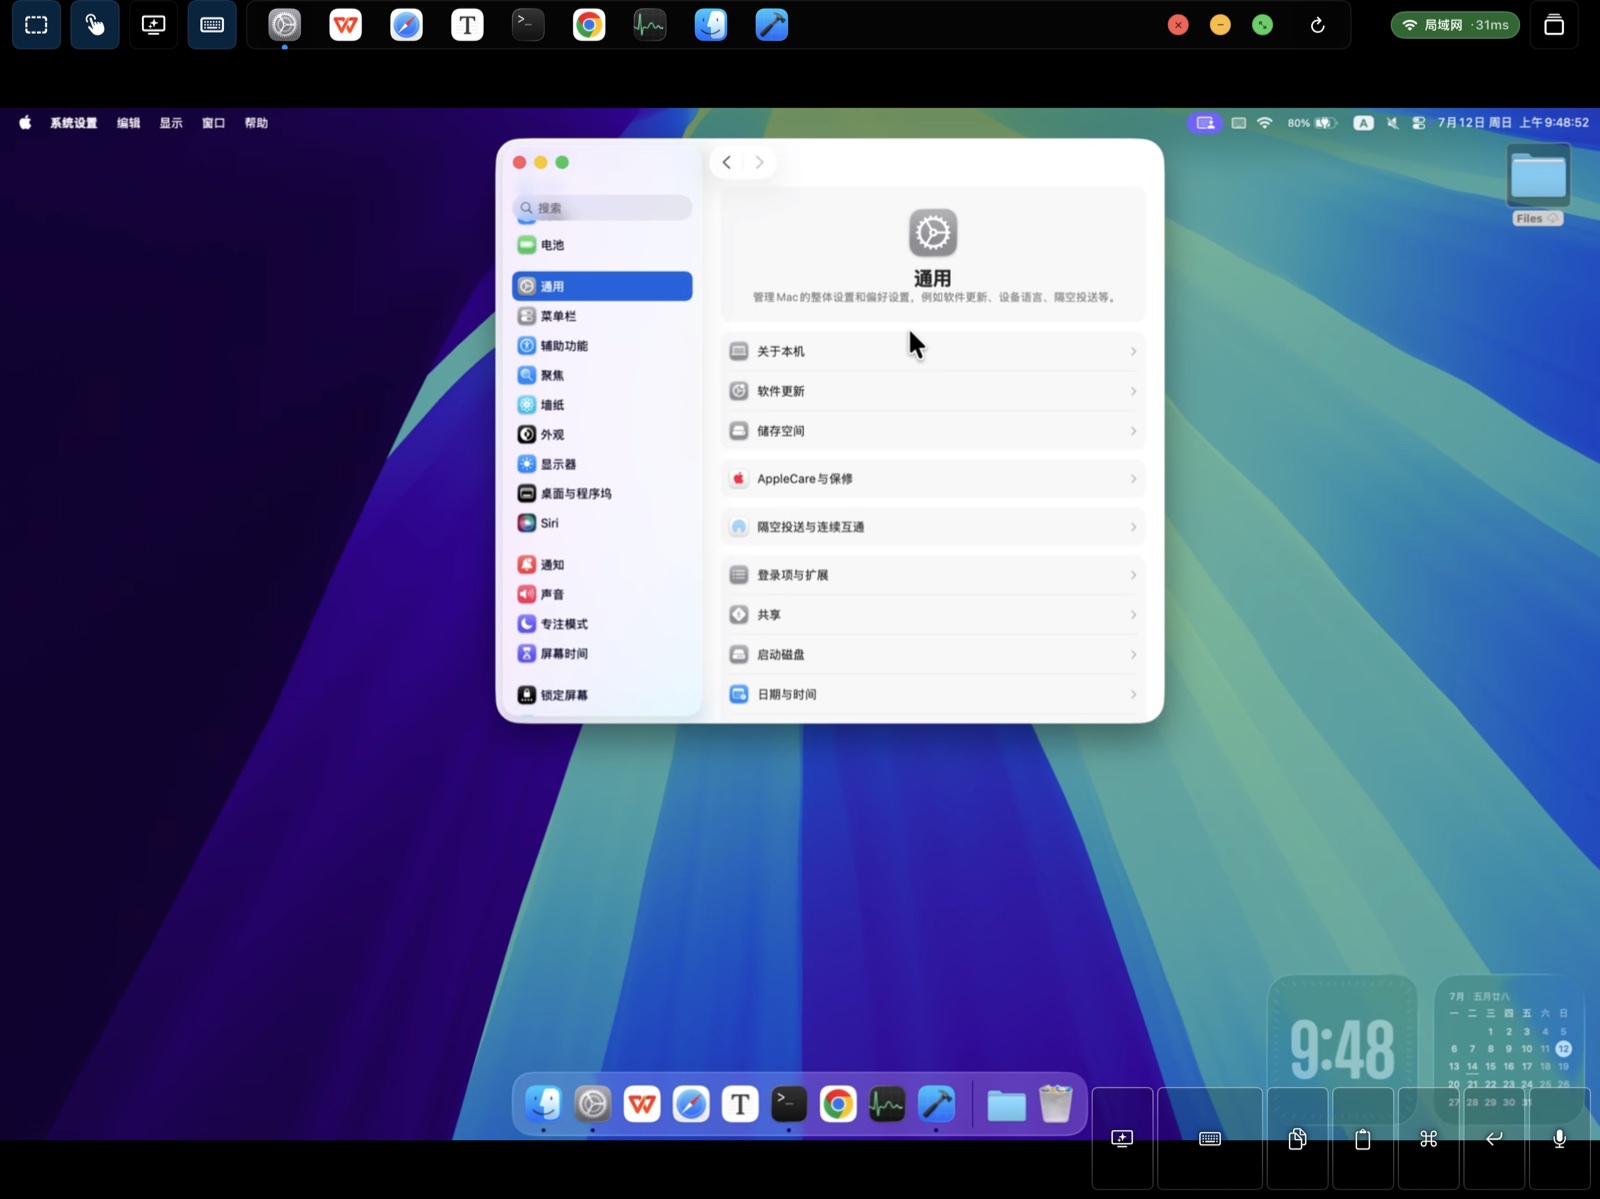Click the screen mirroring icon in menu bar
Image resolution: width=1600 pixels, height=1199 pixels.
(x=1205, y=123)
